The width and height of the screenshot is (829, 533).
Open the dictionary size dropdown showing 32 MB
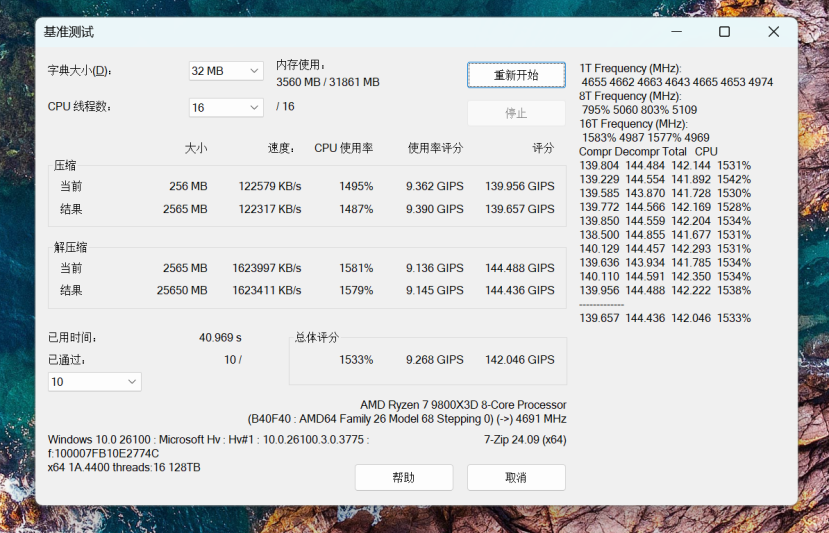point(226,71)
